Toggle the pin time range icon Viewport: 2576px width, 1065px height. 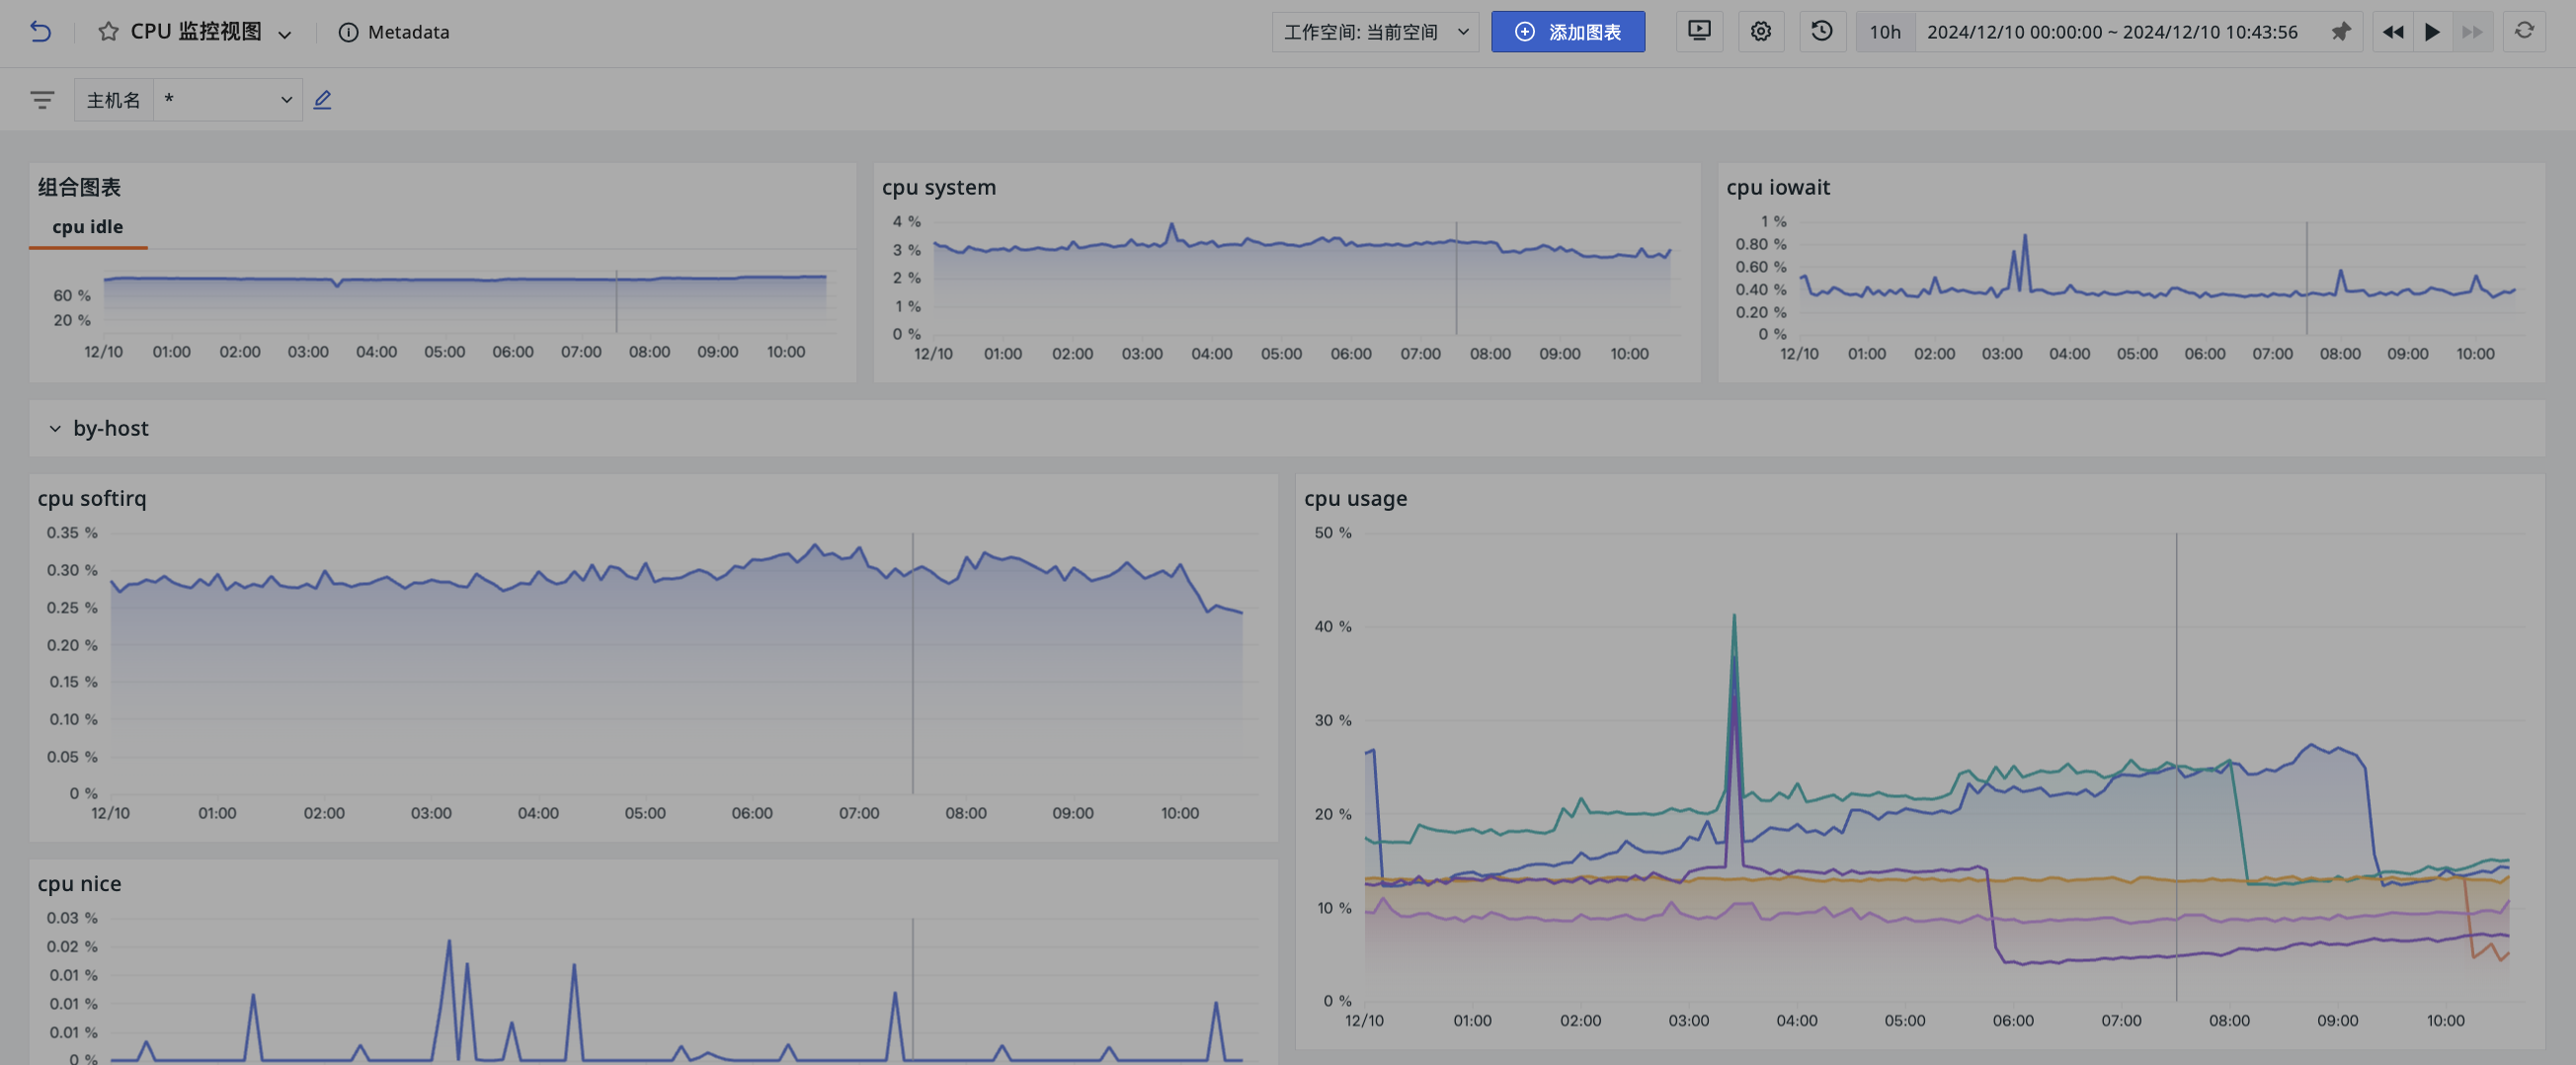[2340, 32]
